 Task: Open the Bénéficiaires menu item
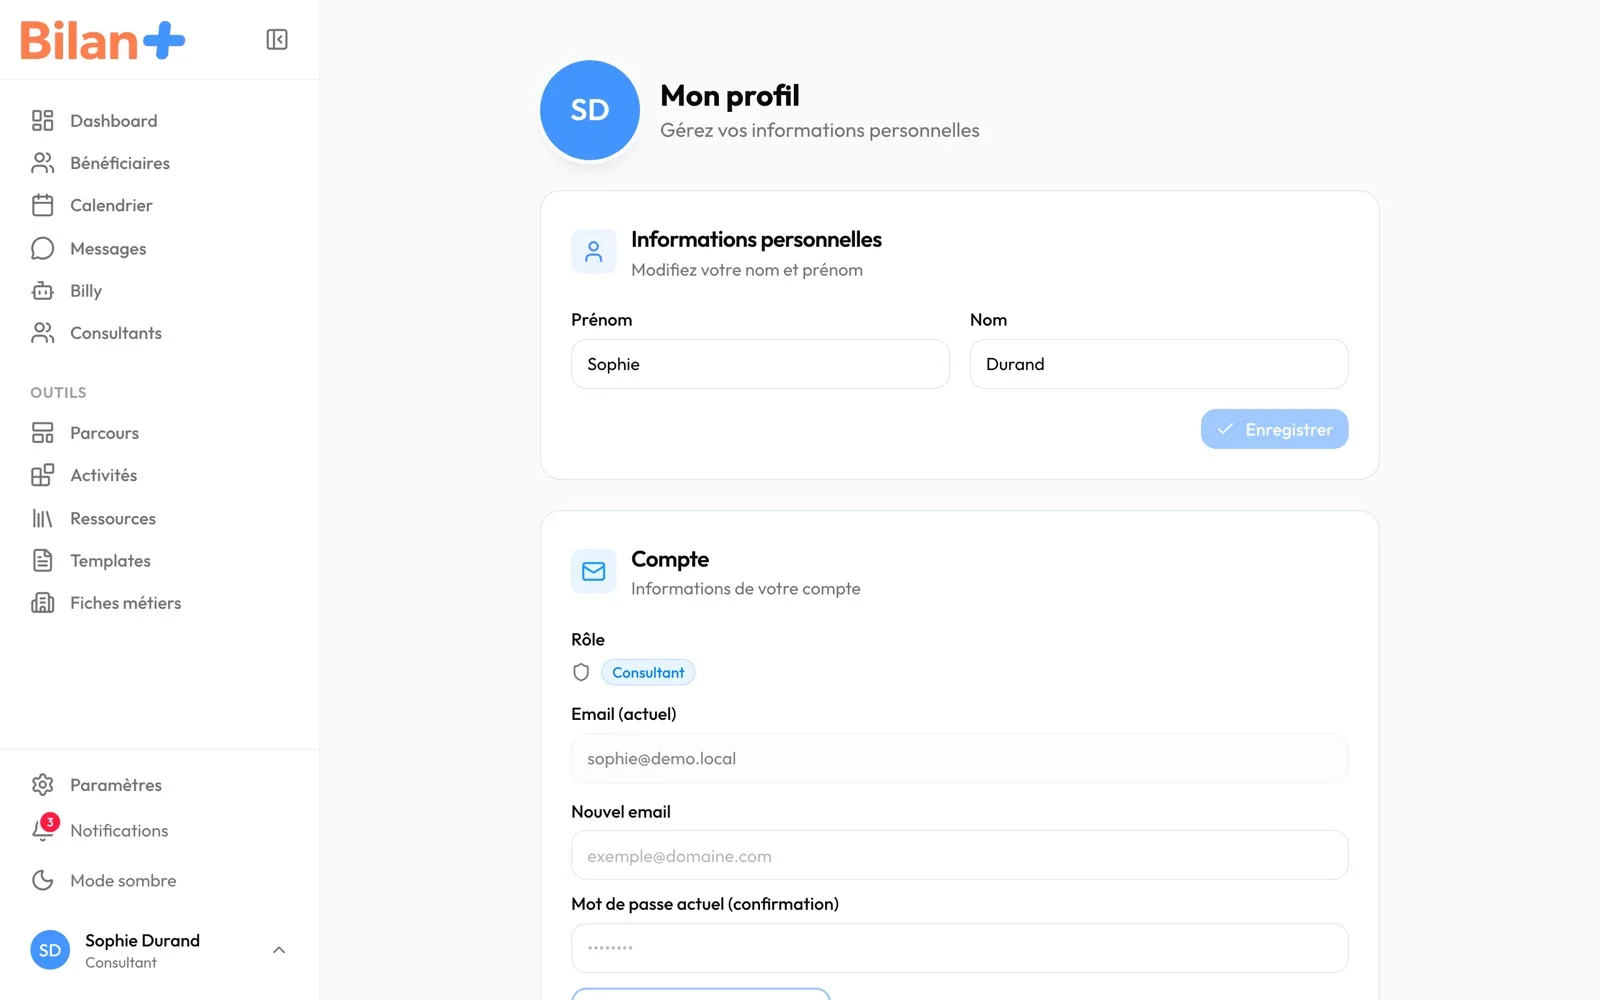click(160, 163)
